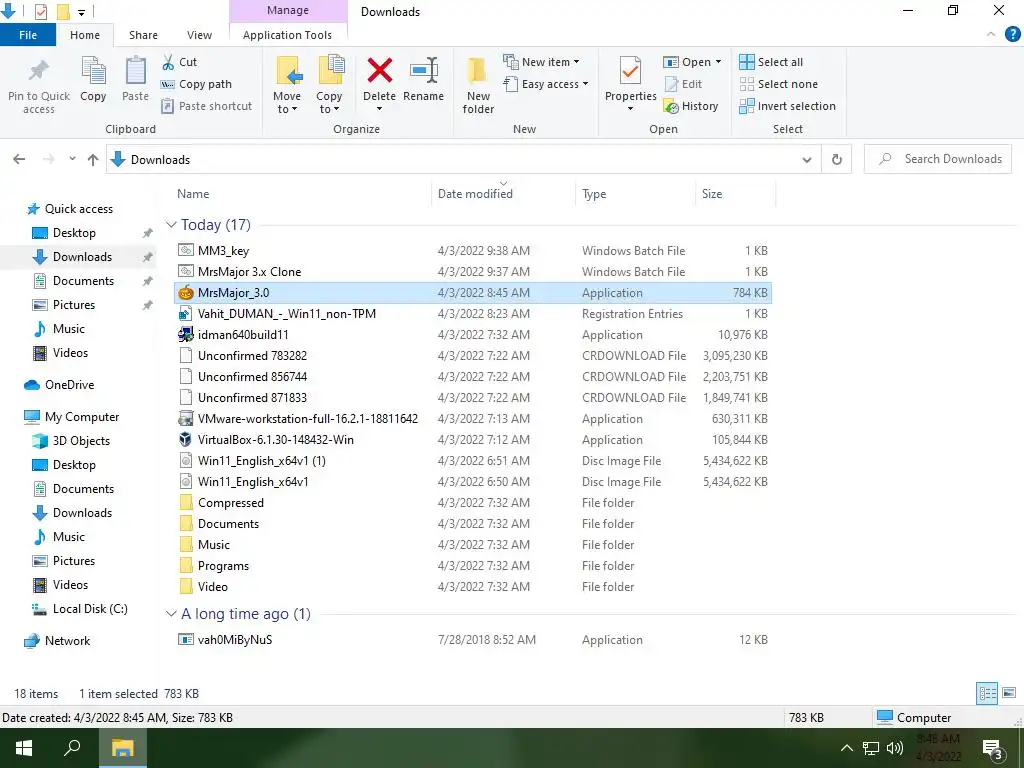Click the Edit button in Open group

coord(683,84)
